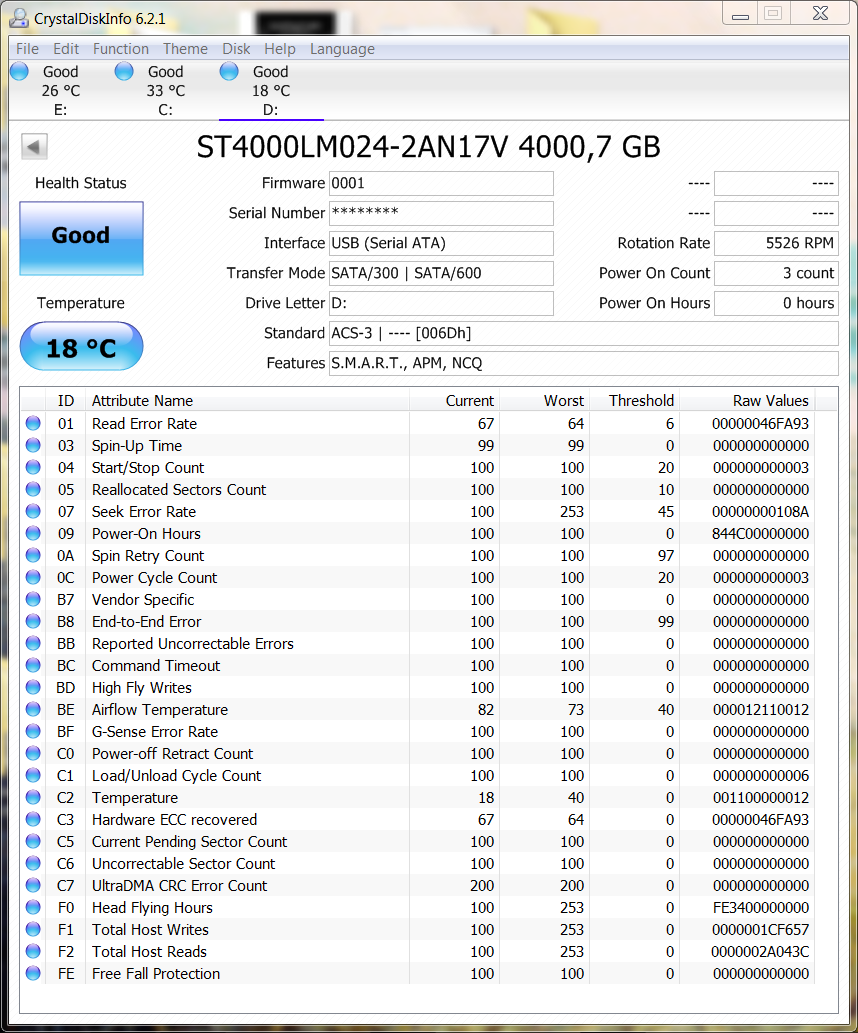Click the Power On Count field
858x1033 pixels.
coord(776,273)
